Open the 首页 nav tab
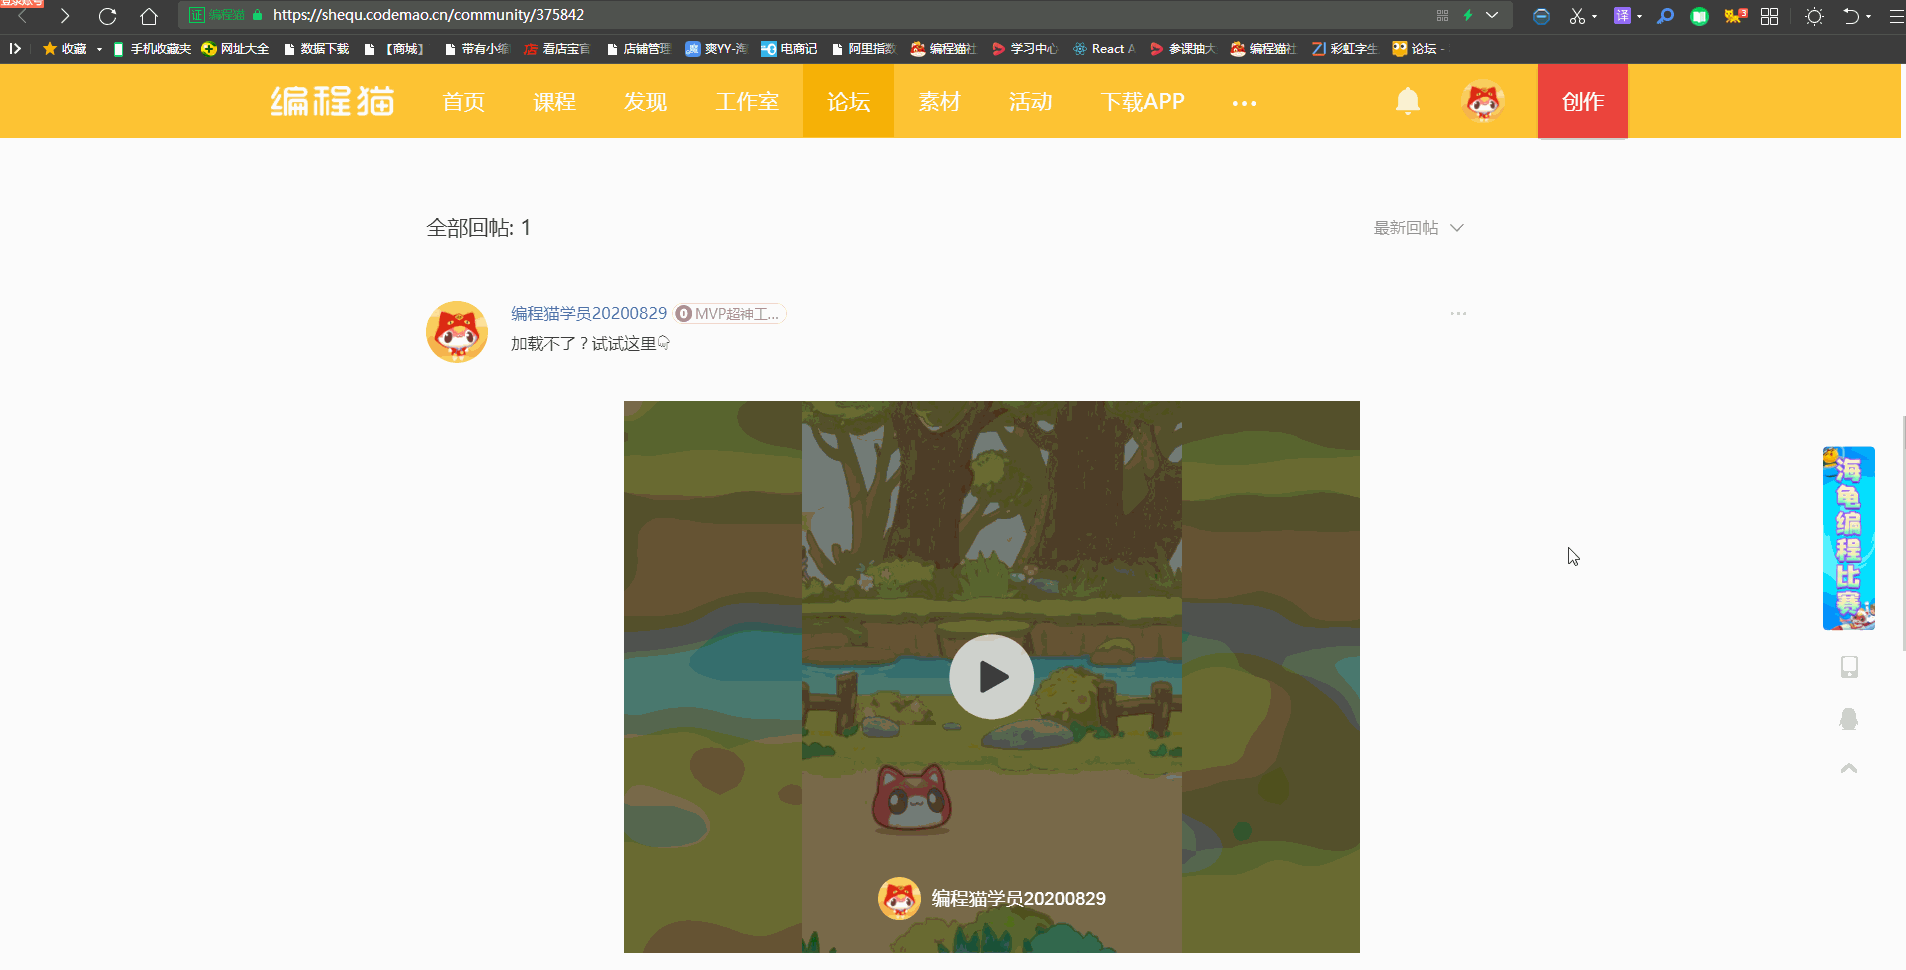1906x970 pixels. pyautogui.click(x=463, y=101)
